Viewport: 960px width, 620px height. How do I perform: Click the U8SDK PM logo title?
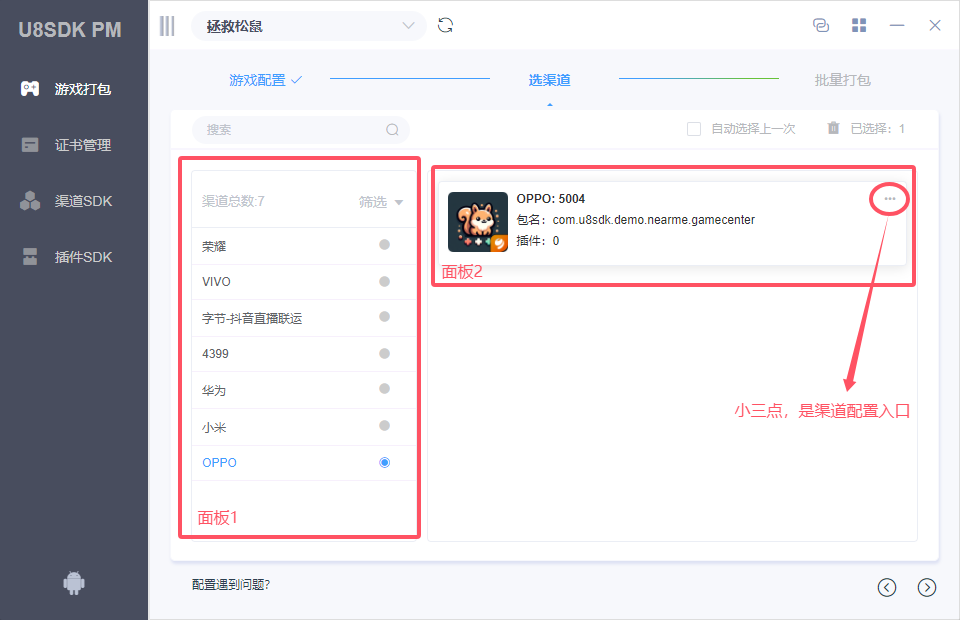(x=70, y=29)
